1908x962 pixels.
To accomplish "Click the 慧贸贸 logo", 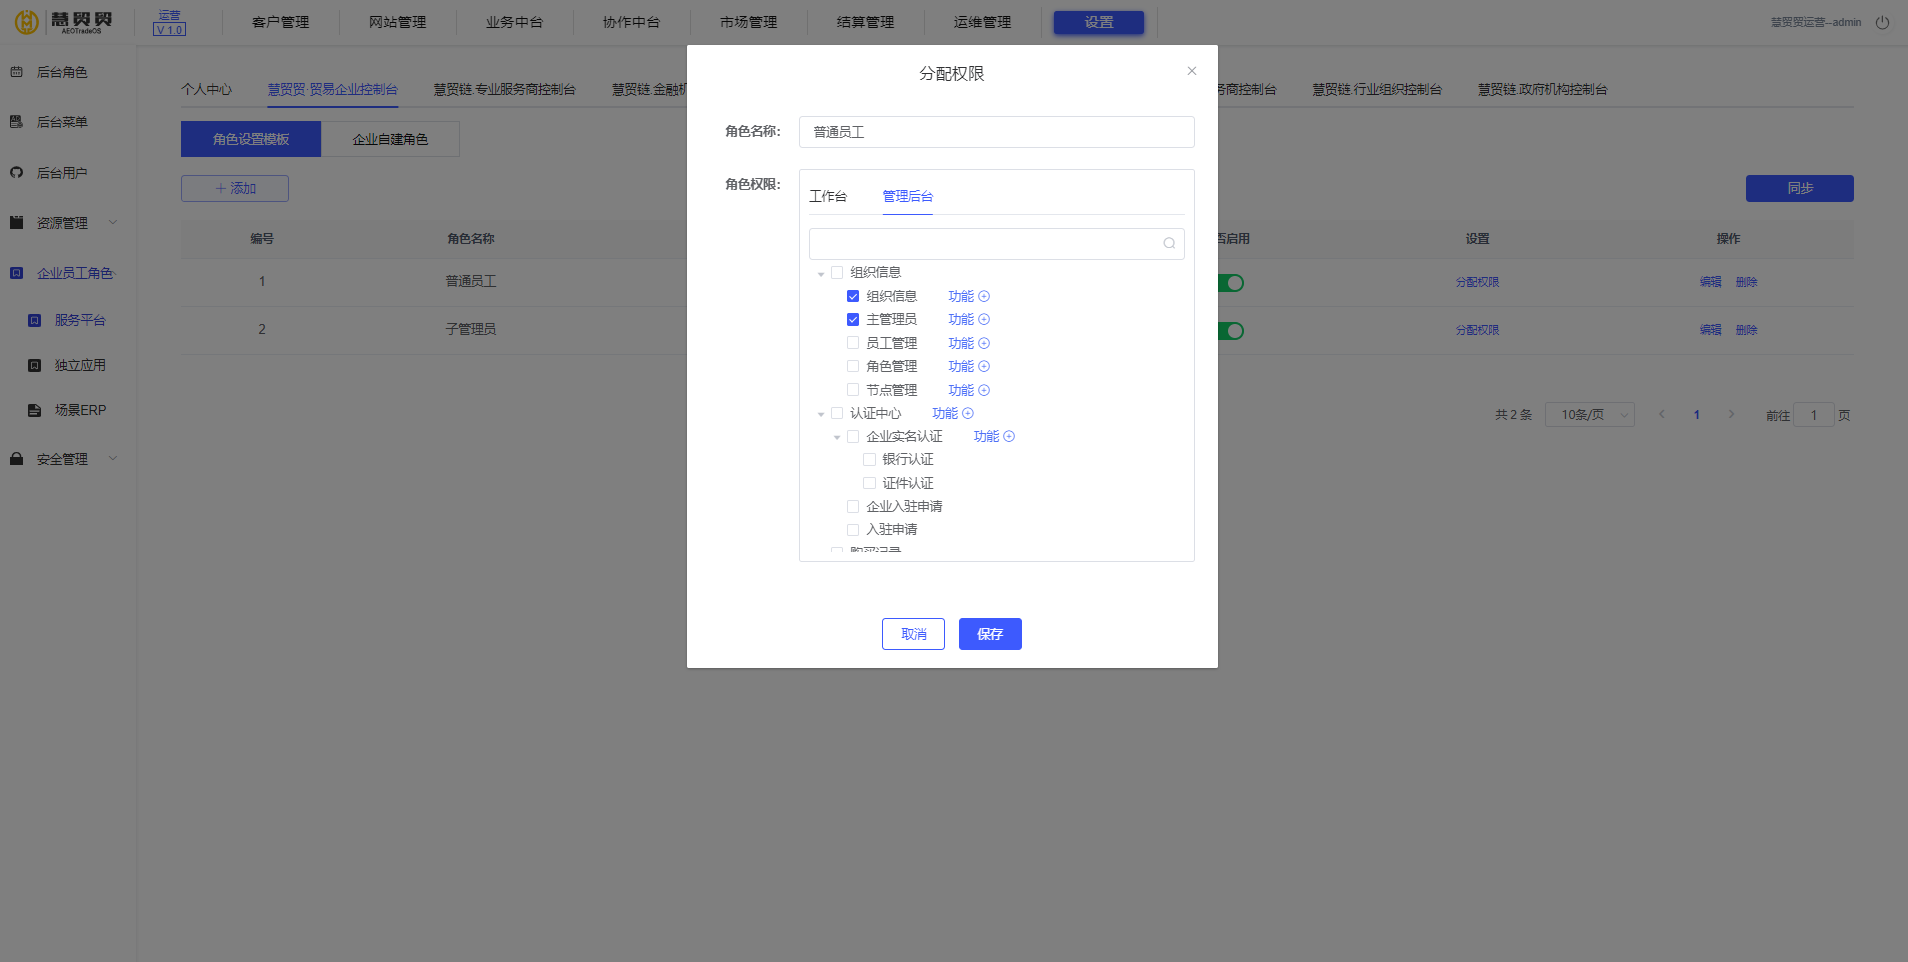I will tap(64, 22).
